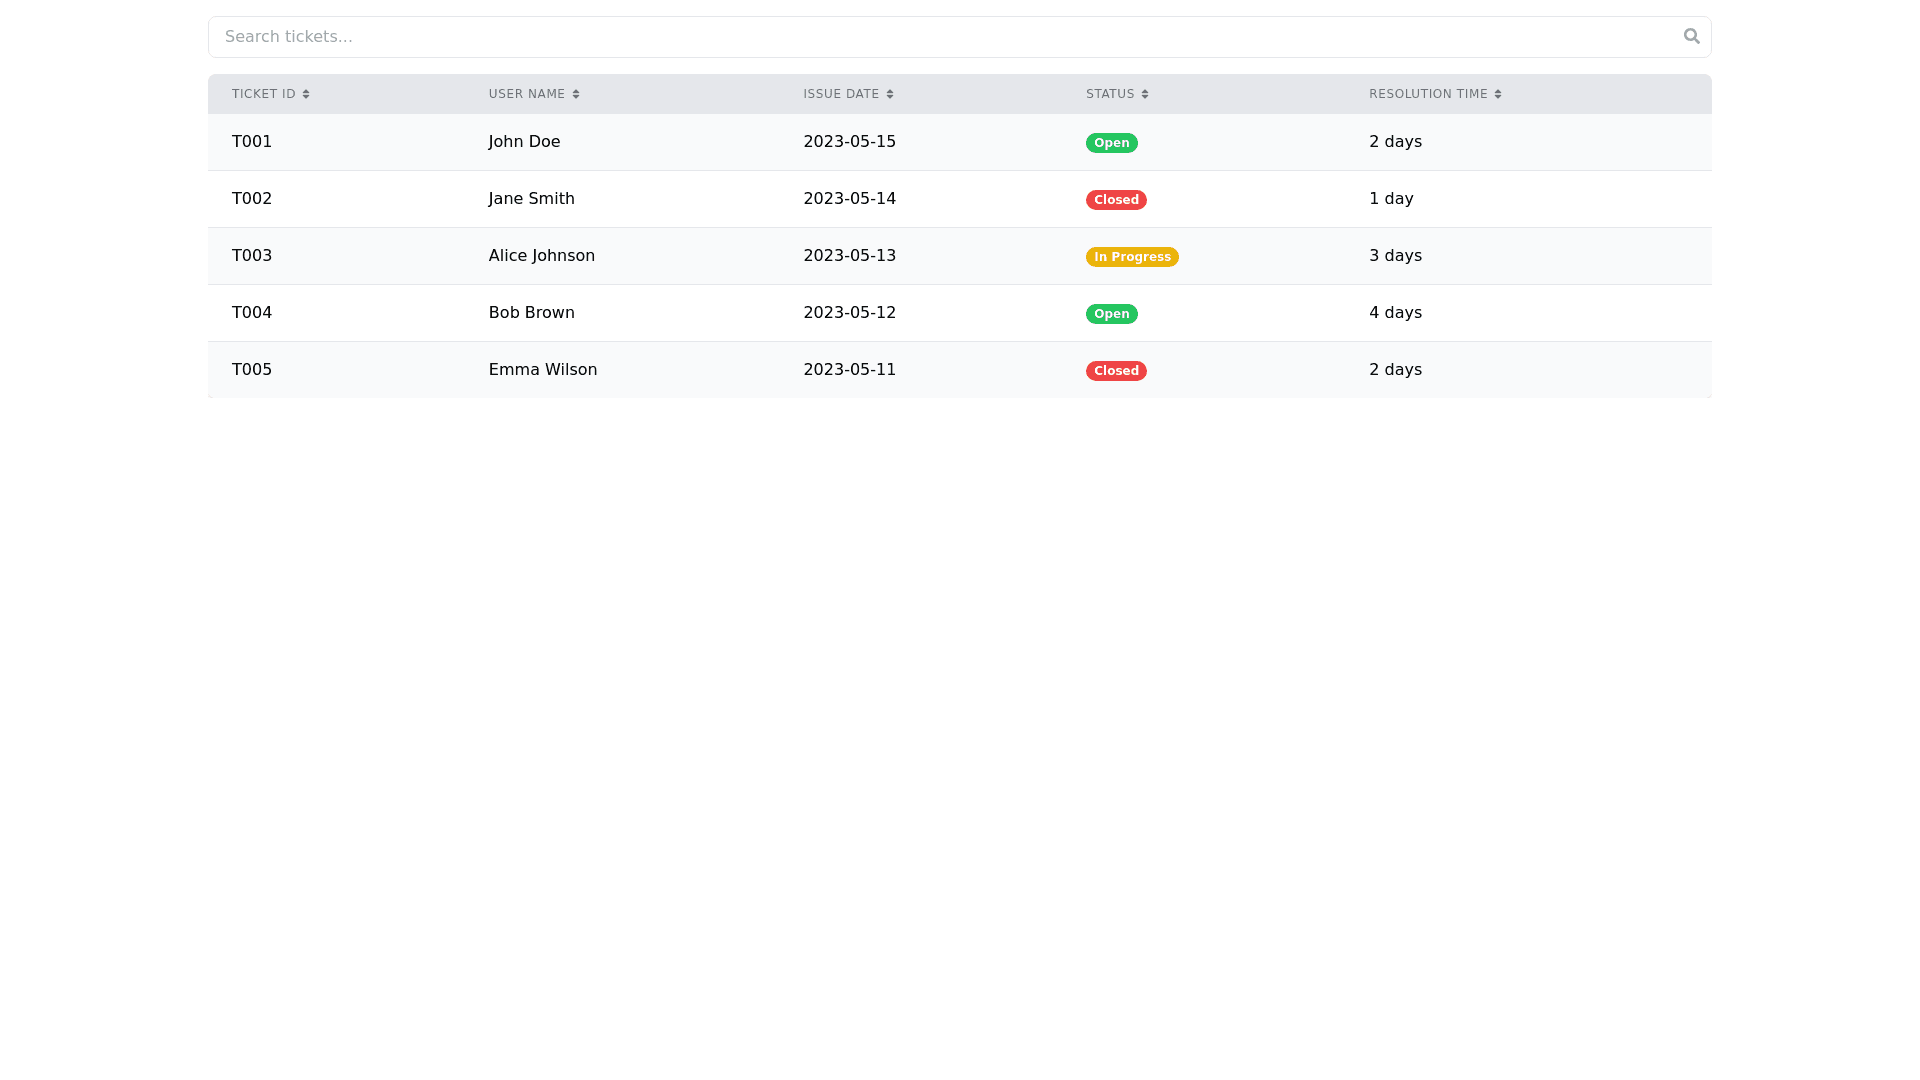
Task: Click the Closed badge for T002
Action: 1116,200
